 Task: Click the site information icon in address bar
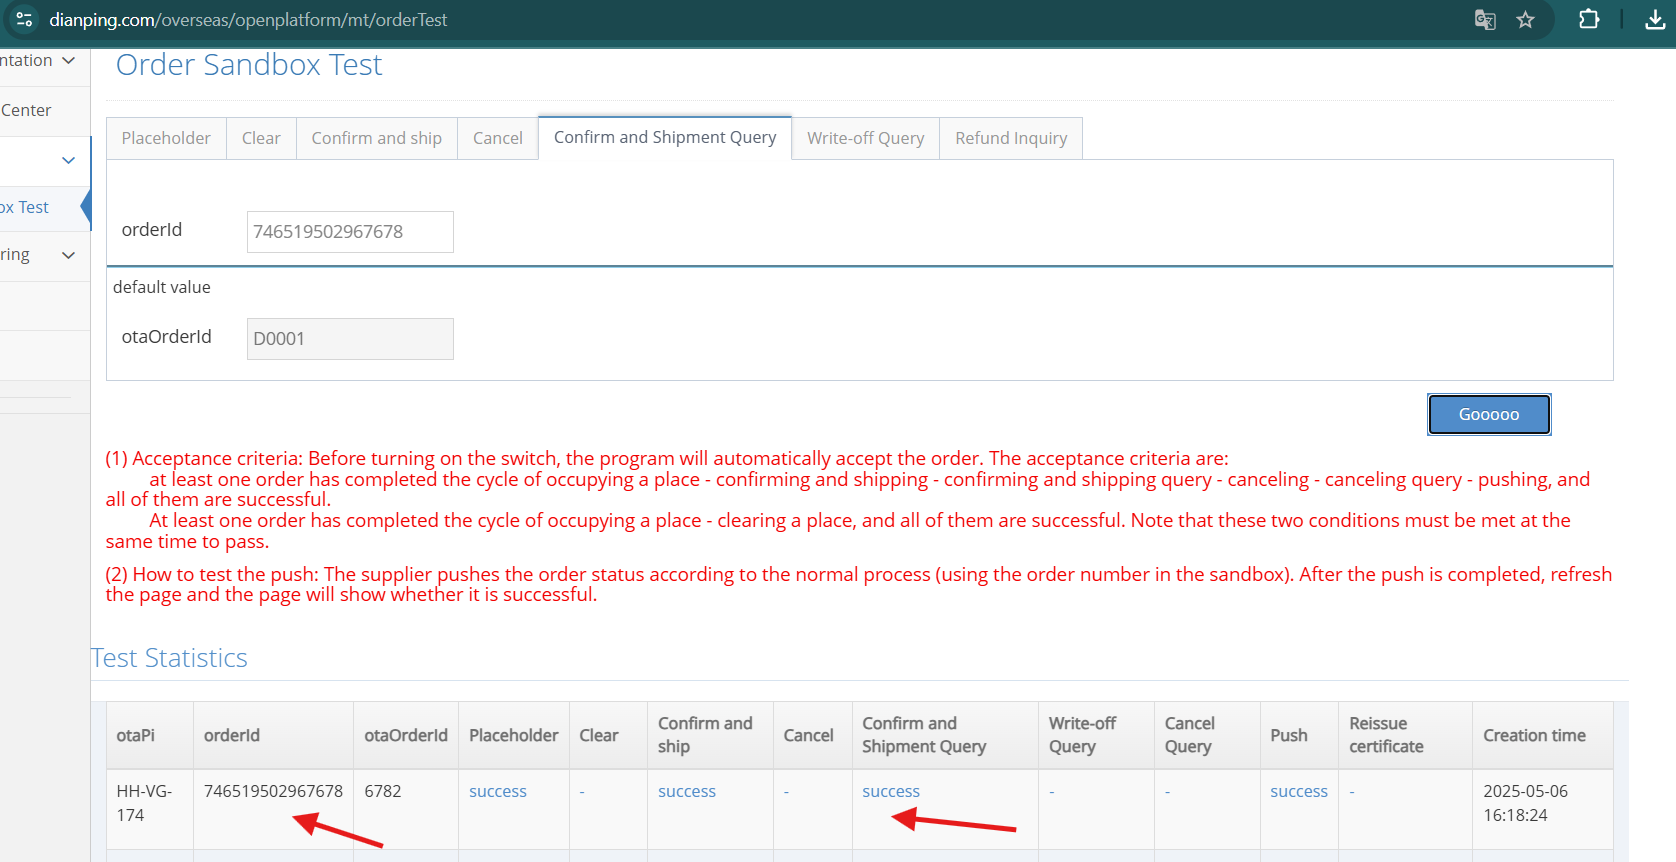pyautogui.click(x=25, y=19)
